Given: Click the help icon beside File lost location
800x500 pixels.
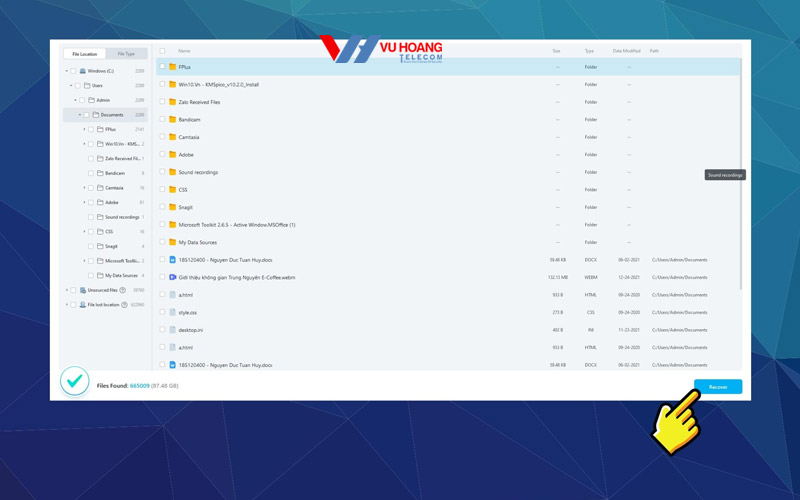Looking at the screenshot, I should (122, 305).
